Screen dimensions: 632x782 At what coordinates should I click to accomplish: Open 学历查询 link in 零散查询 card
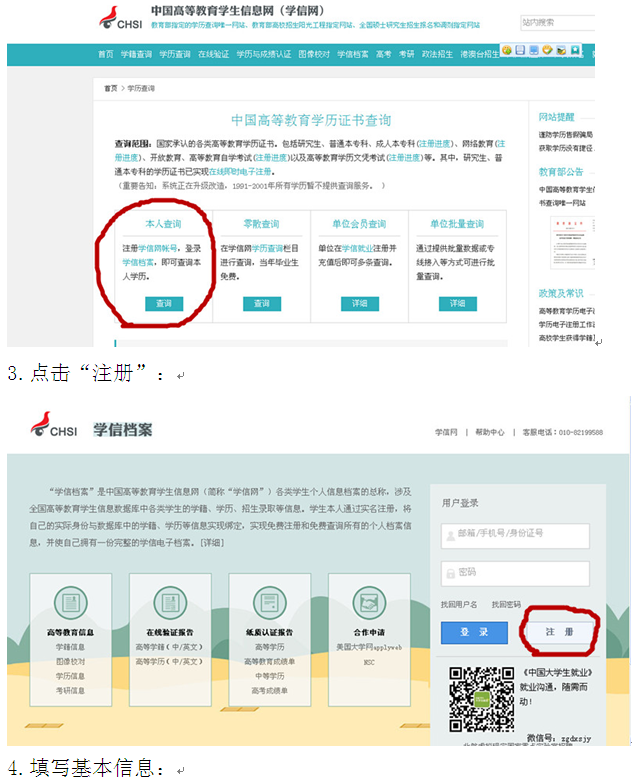point(267,248)
